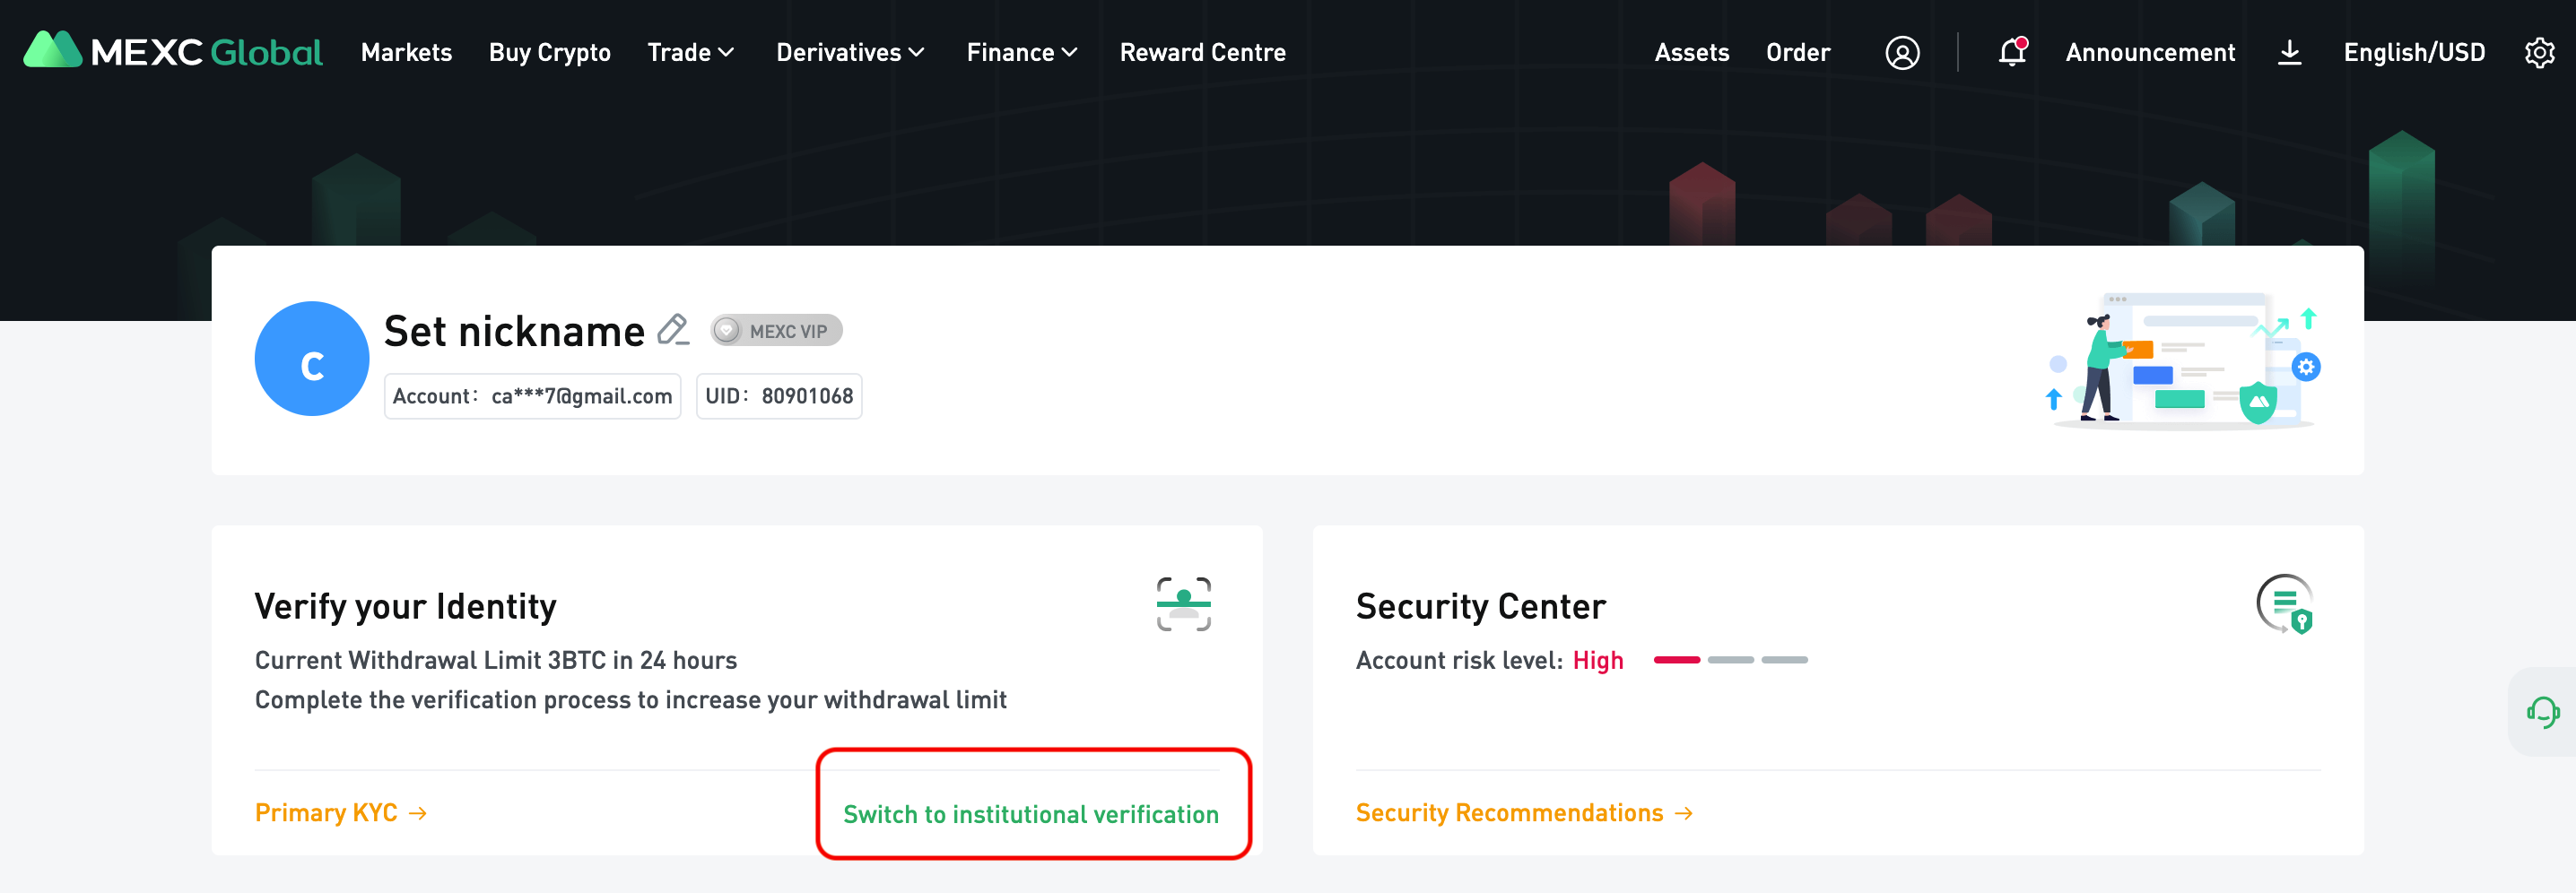The height and width of the screenshot is (893, 2576).
Task: Open the notifications bell
Action: tap(2011, 52)
